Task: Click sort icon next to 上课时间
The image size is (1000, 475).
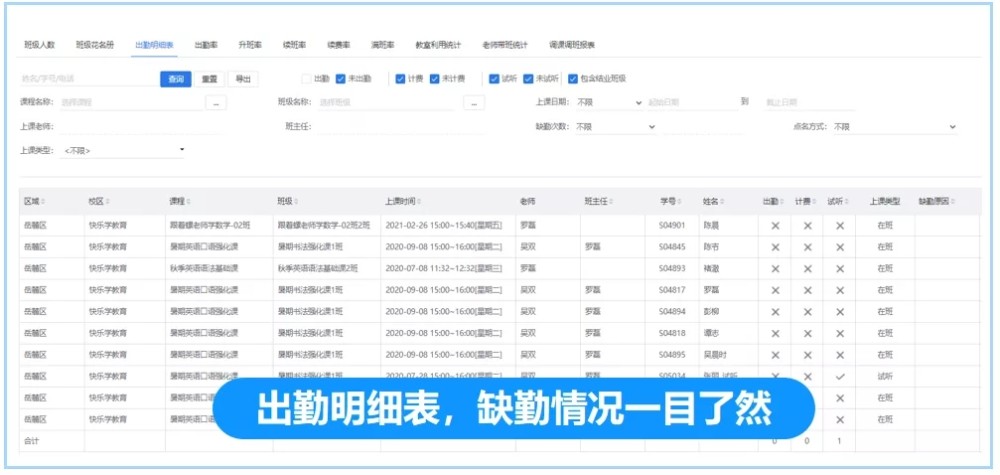Action: (419, 201)
